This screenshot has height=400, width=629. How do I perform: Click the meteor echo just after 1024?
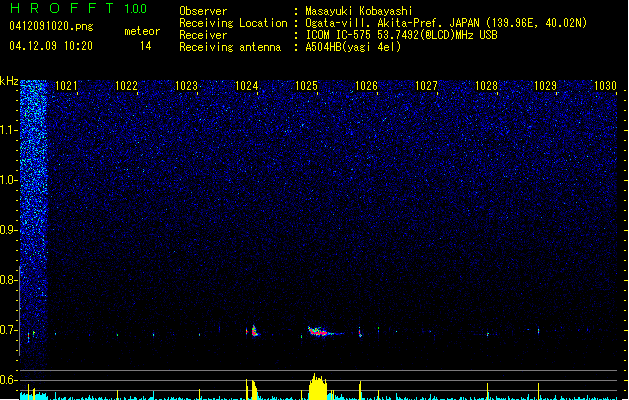point(254,331)
